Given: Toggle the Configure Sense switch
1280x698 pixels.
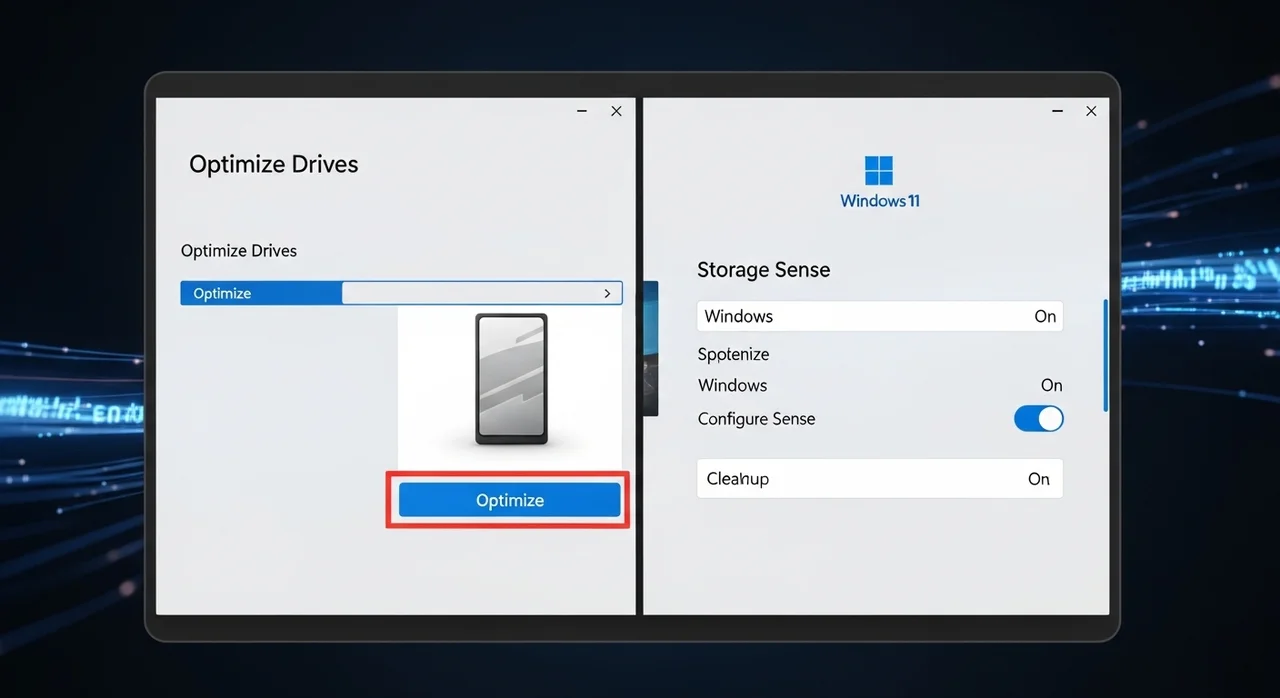Looking at the screenshot, I should [x=1038, y=419].
